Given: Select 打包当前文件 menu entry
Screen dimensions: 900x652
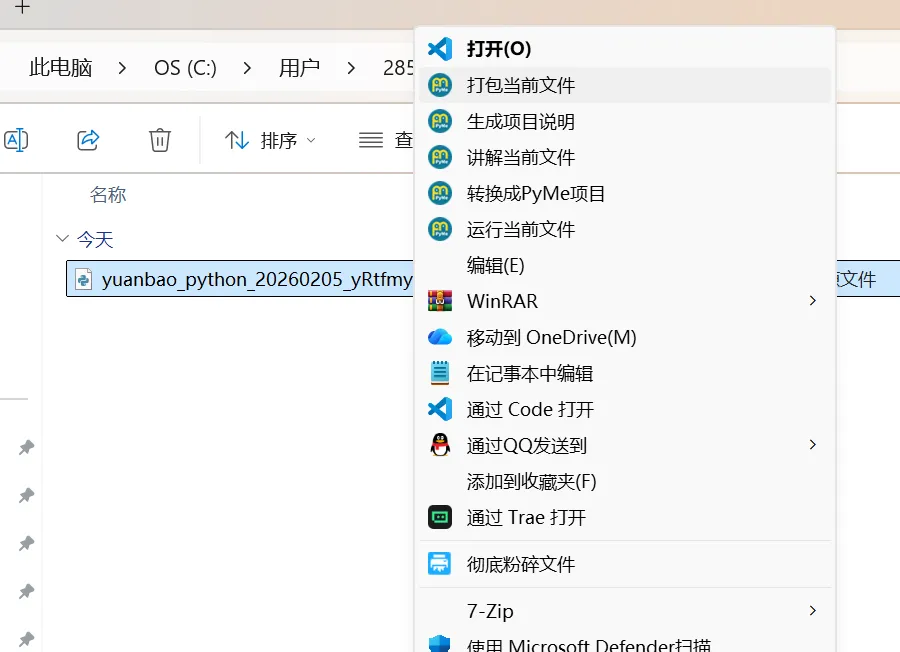Looking at the screenshot, I should [626, 85].
